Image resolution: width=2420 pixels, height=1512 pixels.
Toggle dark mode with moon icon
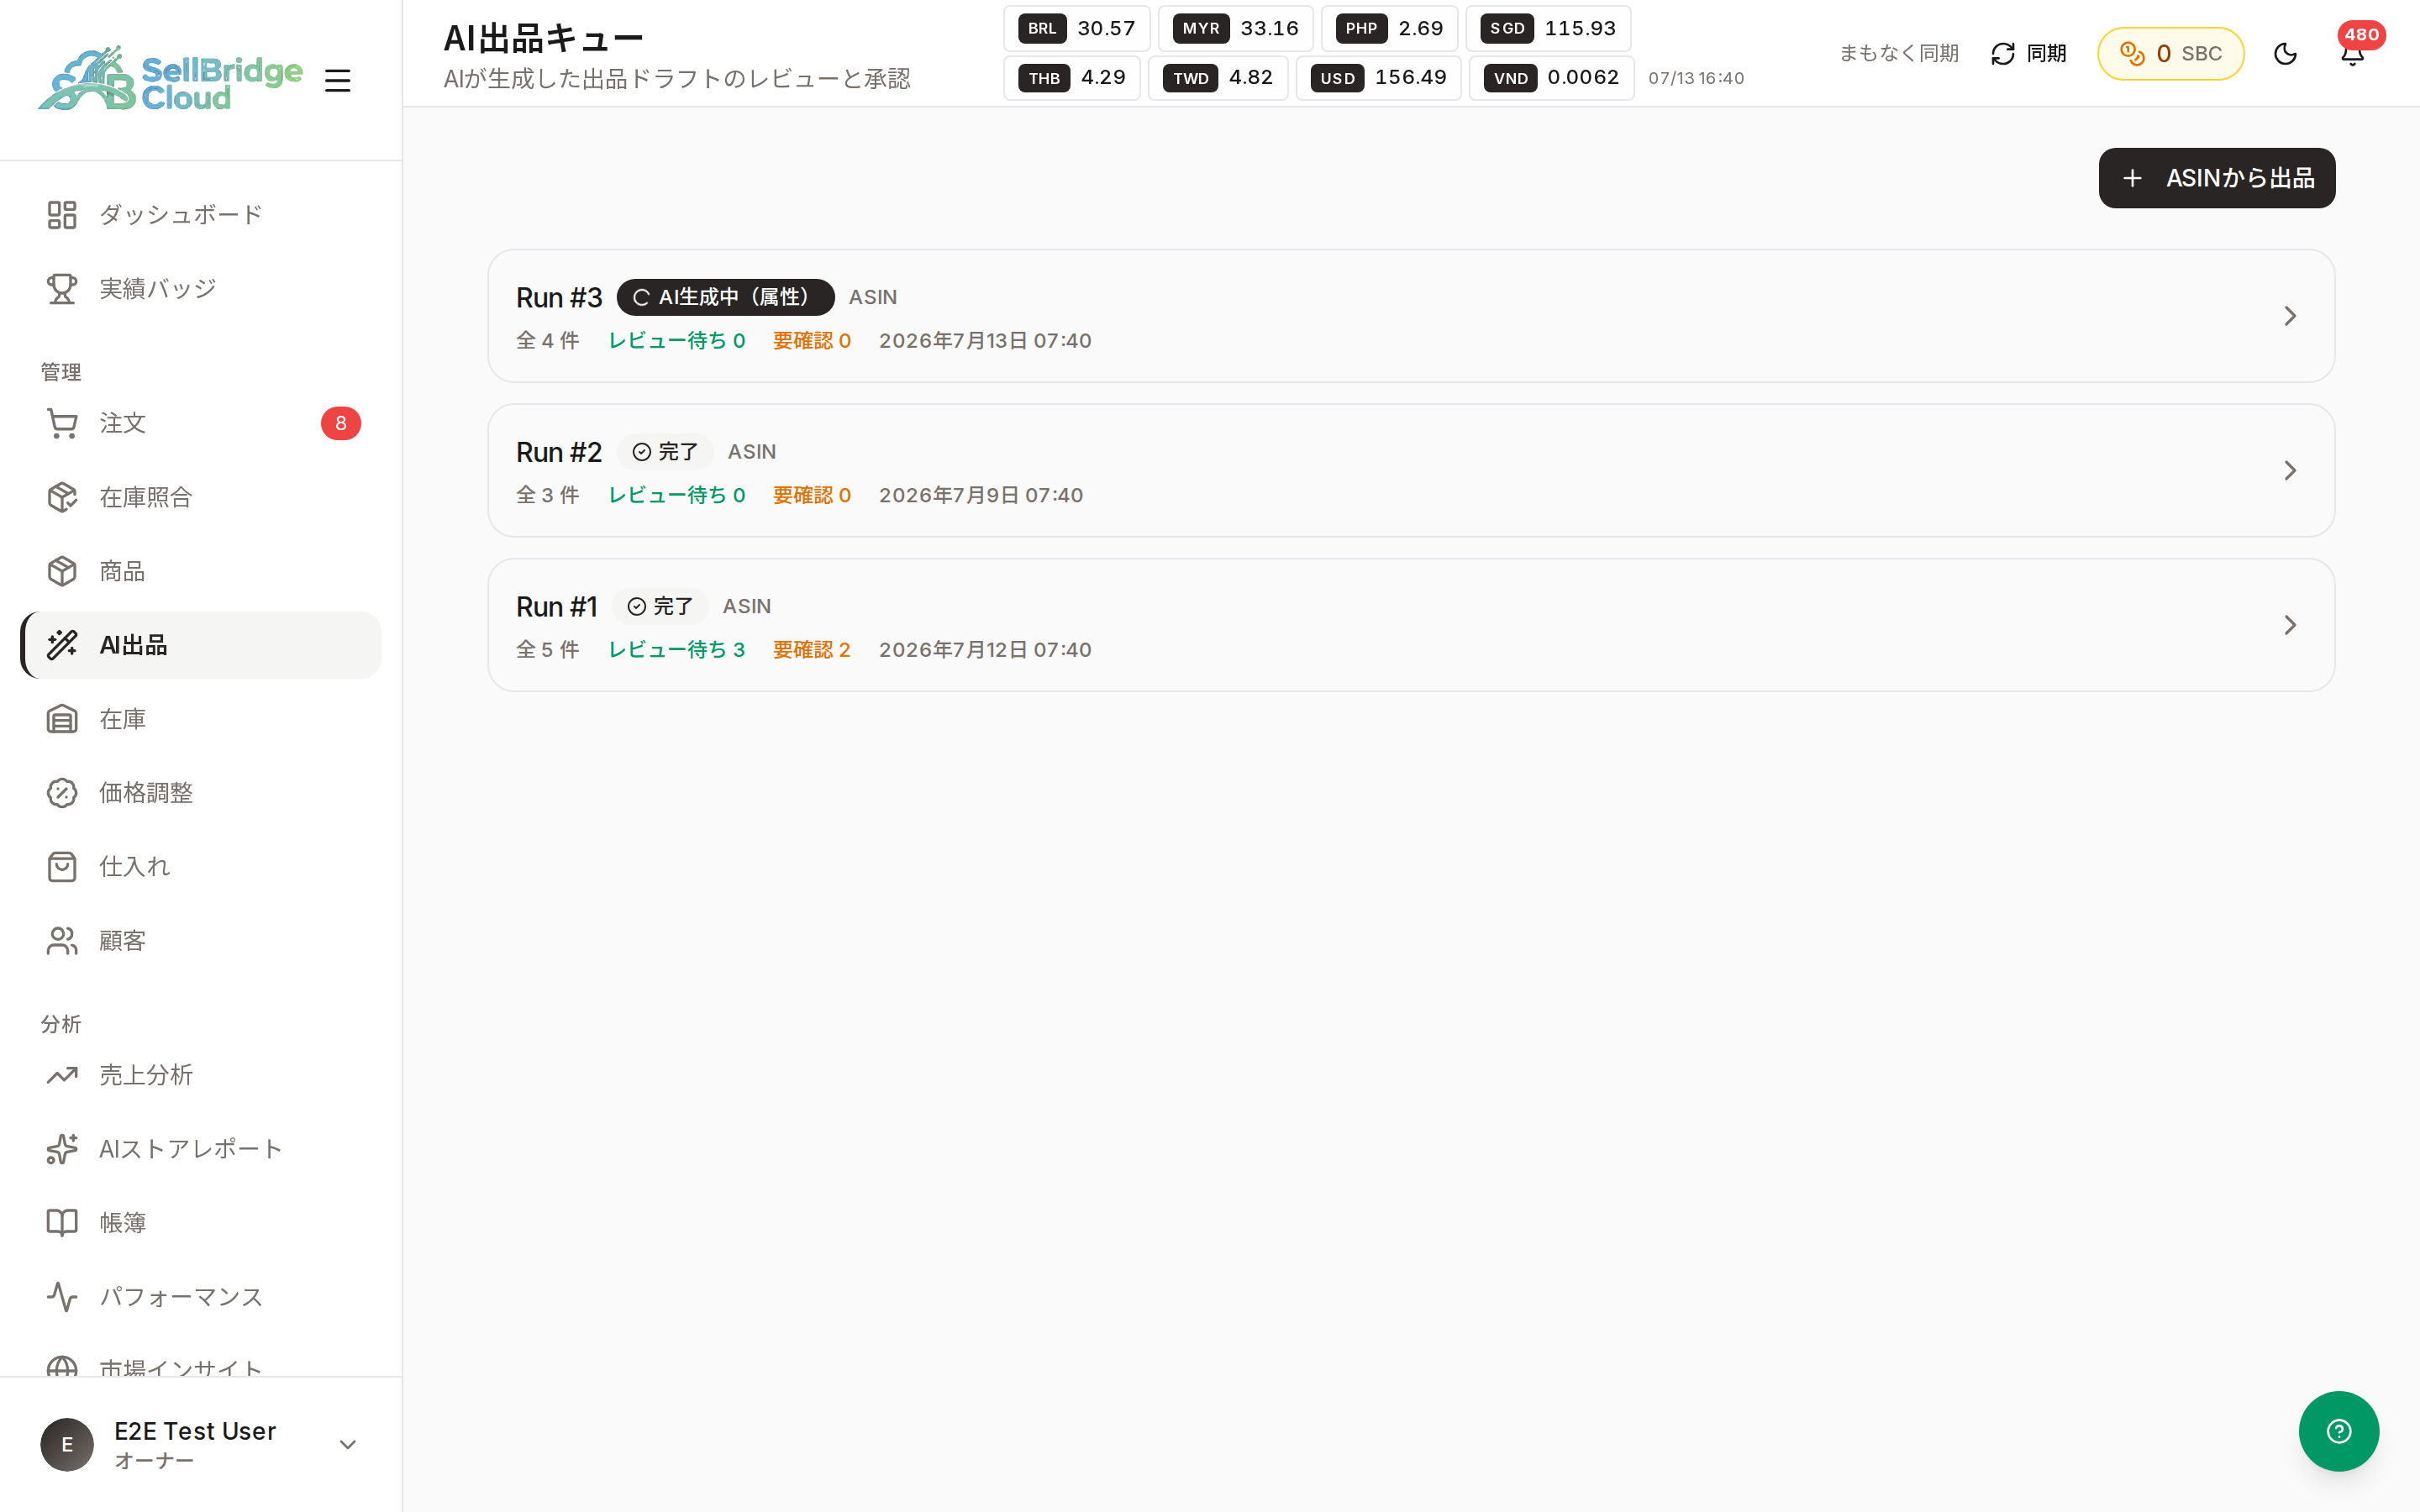(x=2285, y=54)
